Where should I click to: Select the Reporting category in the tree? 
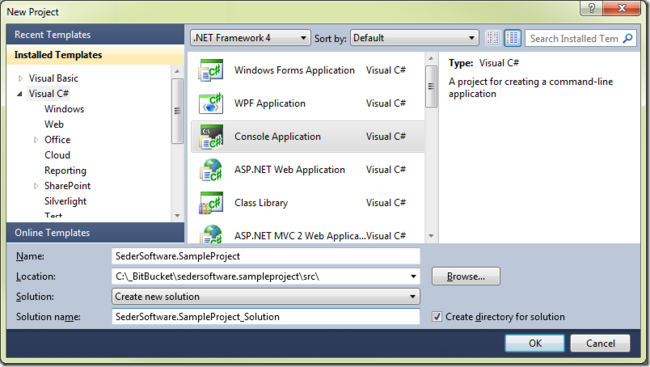65,170
